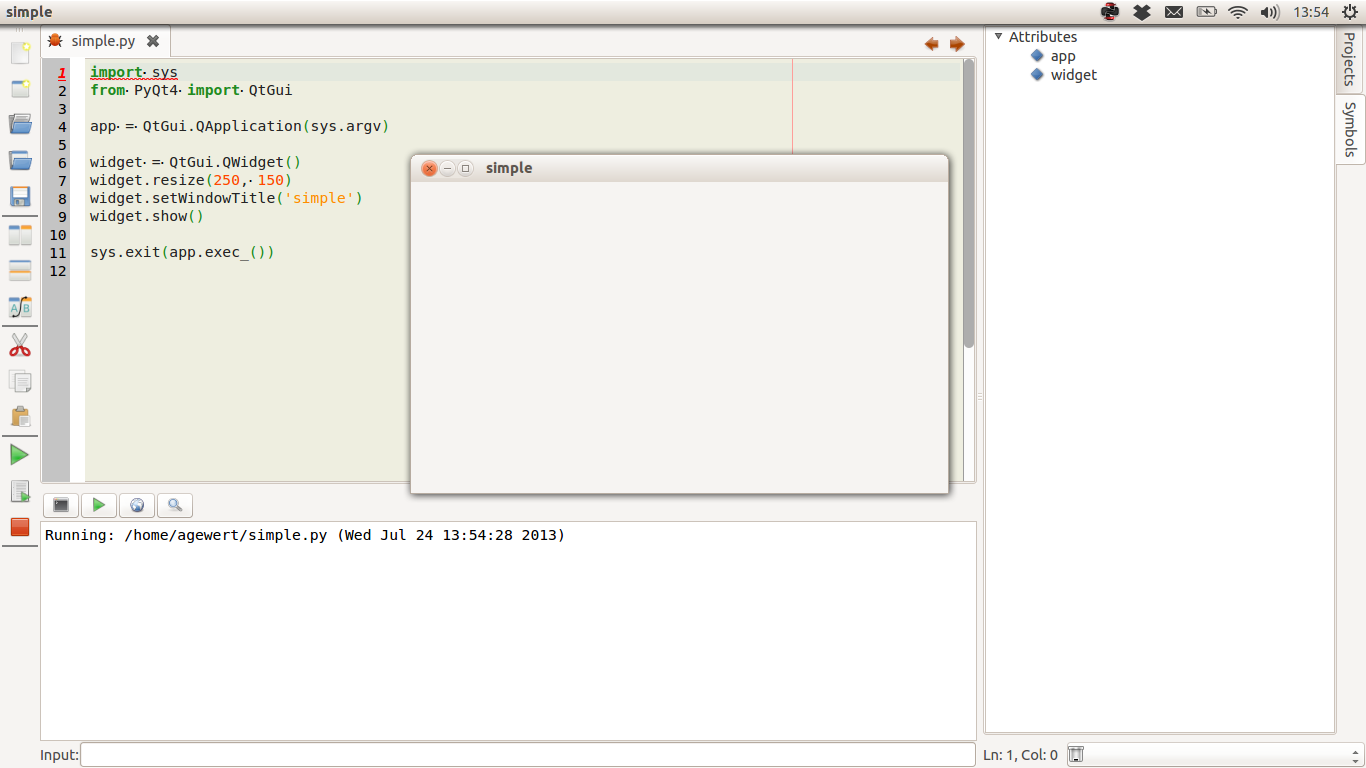This screenshot has height=768, width=1366.
Task: Navigate forward with the right orange arrow
Action: point(957,44)
